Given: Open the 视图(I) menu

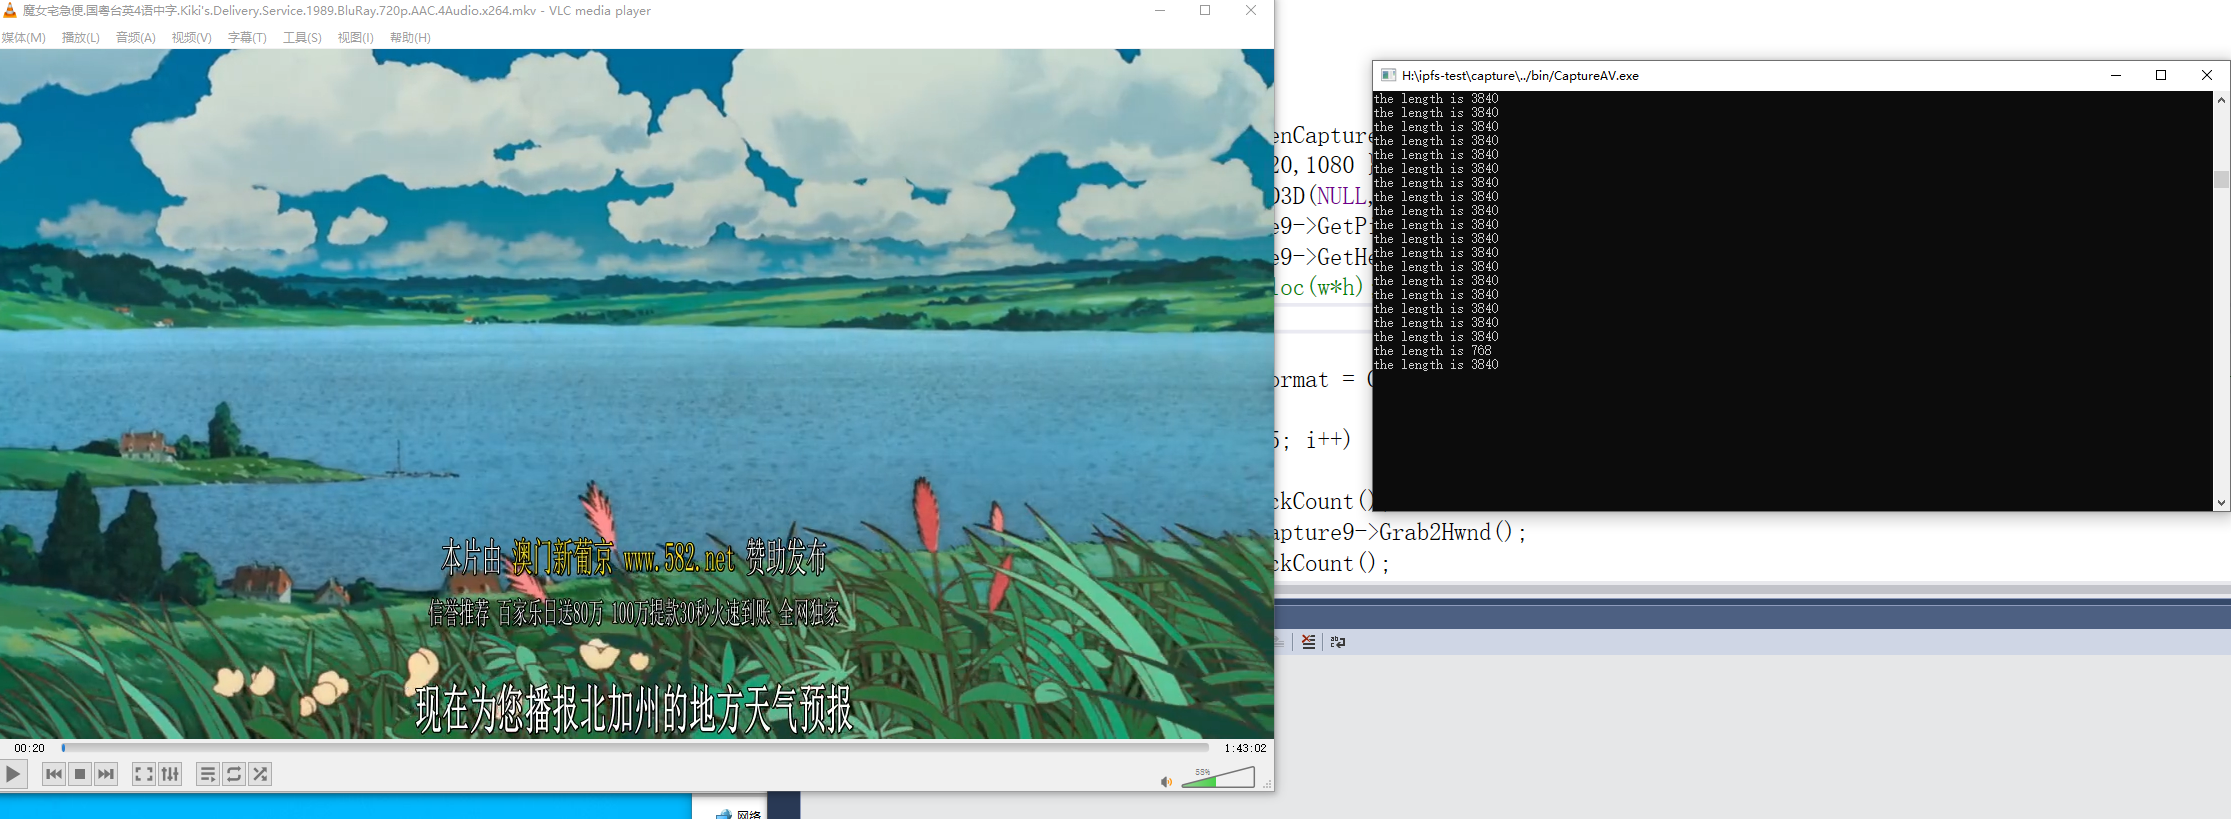Looking at the screenshot, I should (x=355, y=38).
